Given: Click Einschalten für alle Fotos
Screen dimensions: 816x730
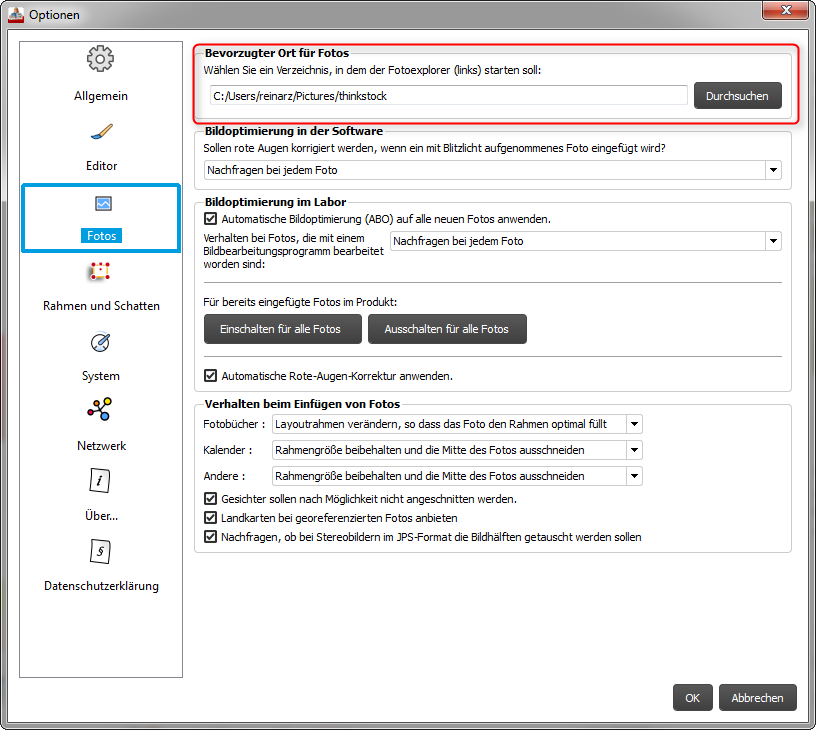Looking at the screenshot, I should click(x=283, y=329).
